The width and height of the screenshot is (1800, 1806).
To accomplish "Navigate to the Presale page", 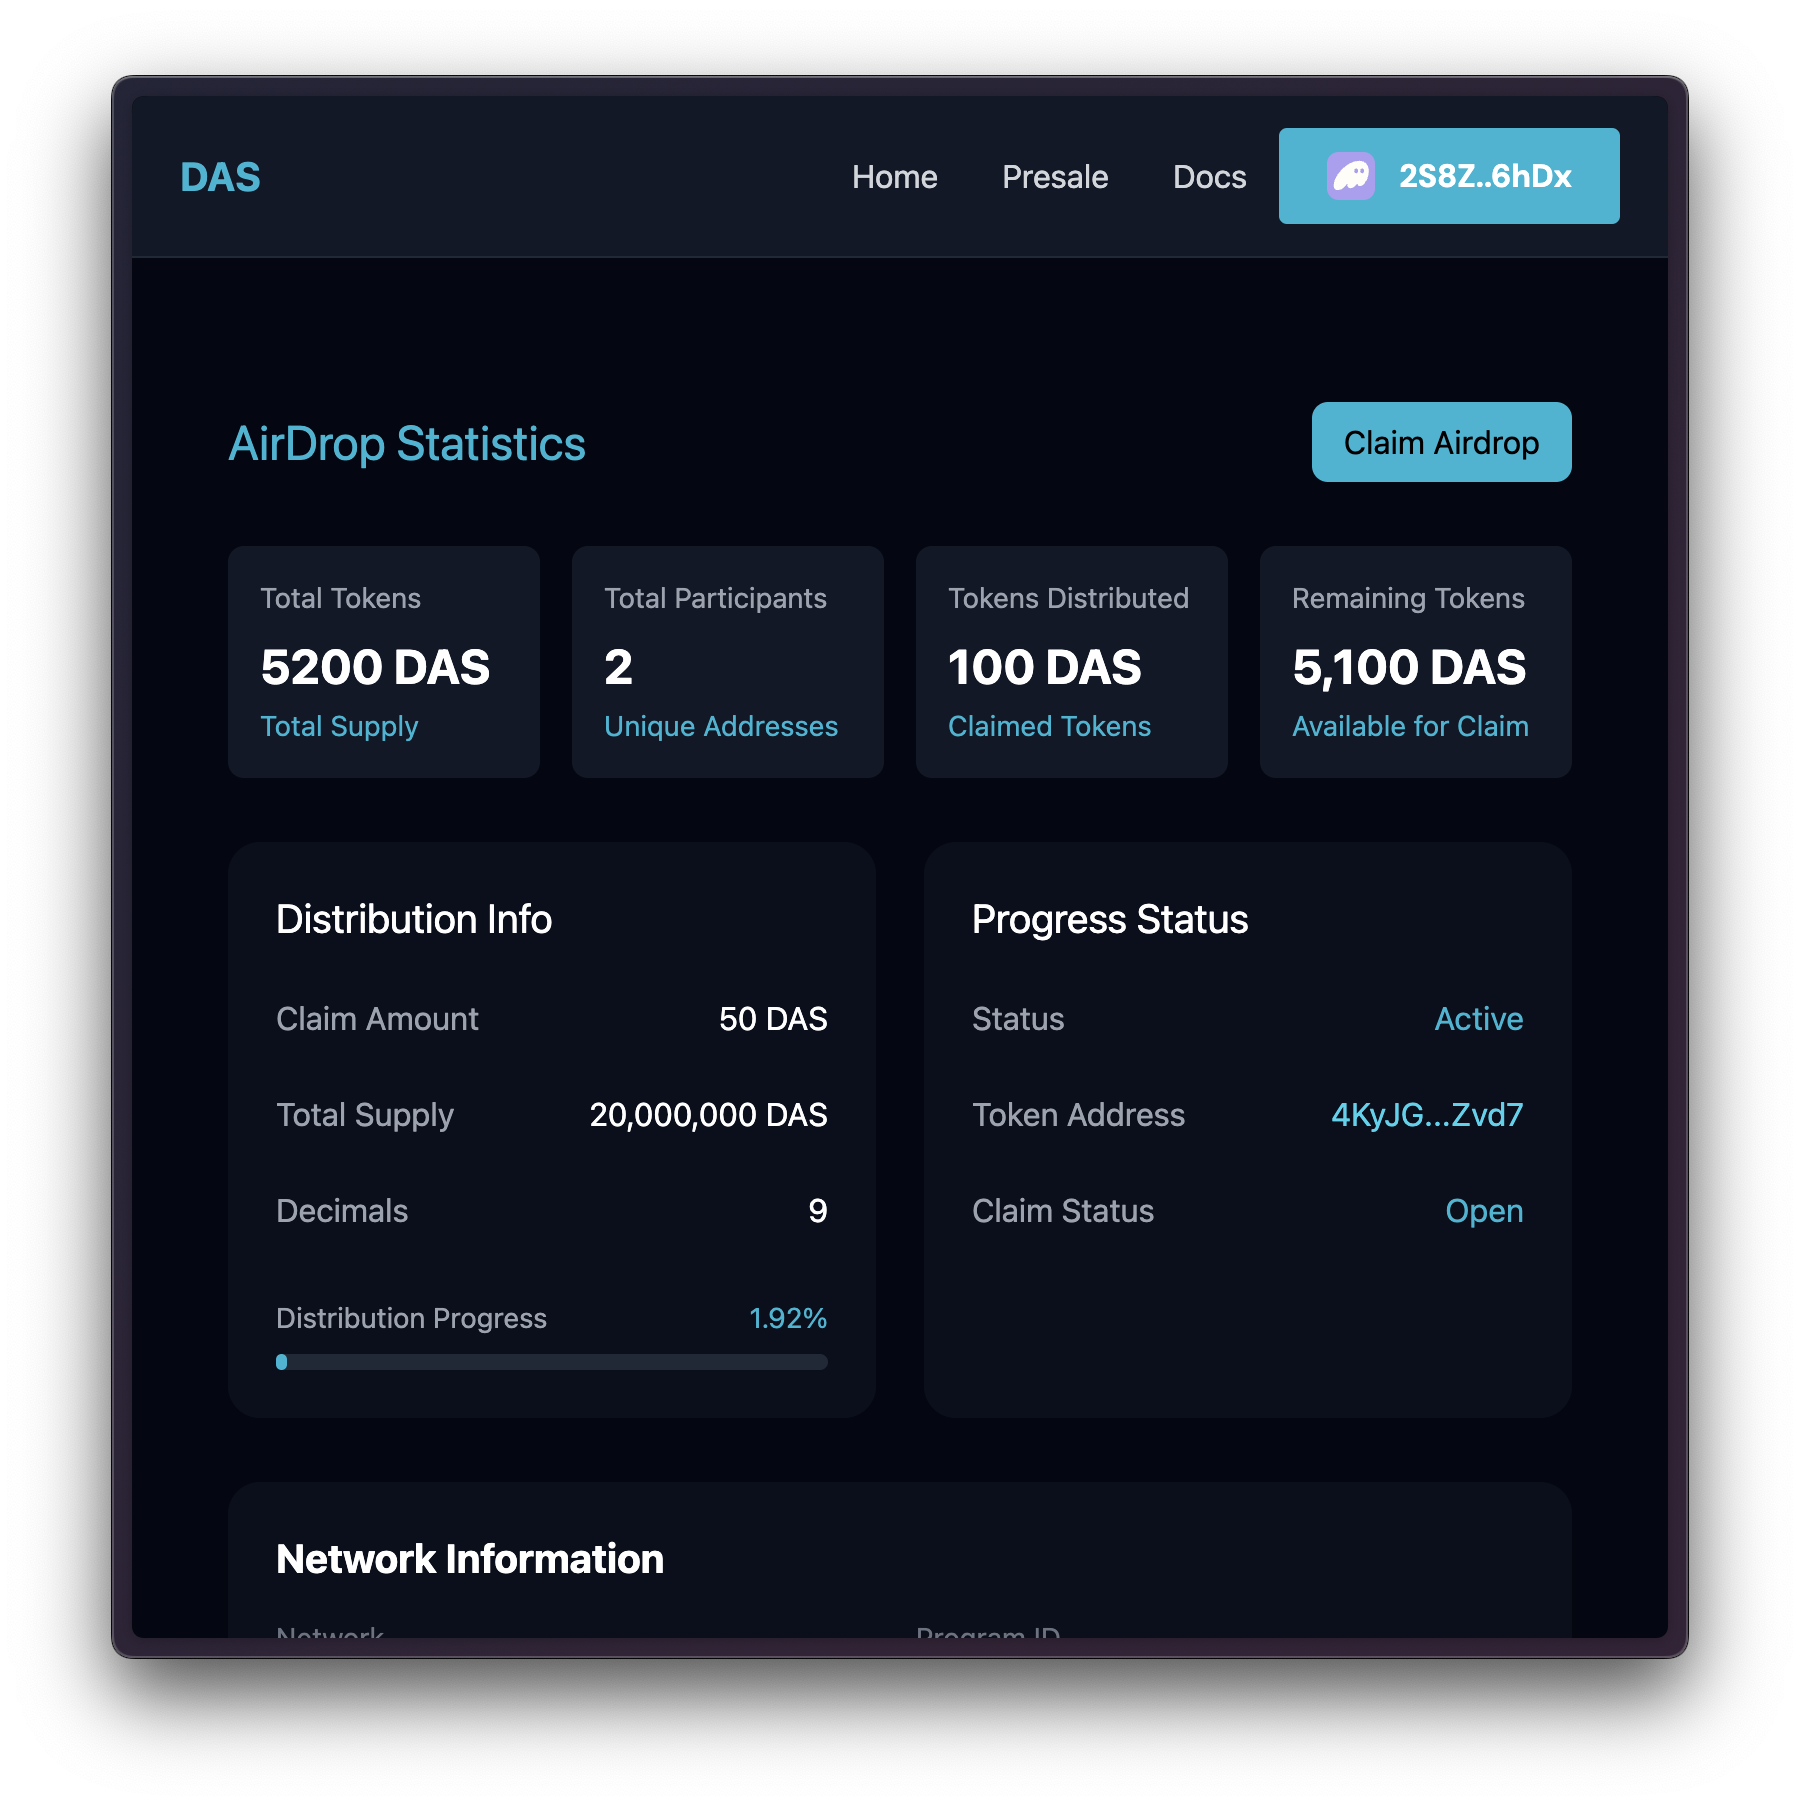I will (1055, 177).
